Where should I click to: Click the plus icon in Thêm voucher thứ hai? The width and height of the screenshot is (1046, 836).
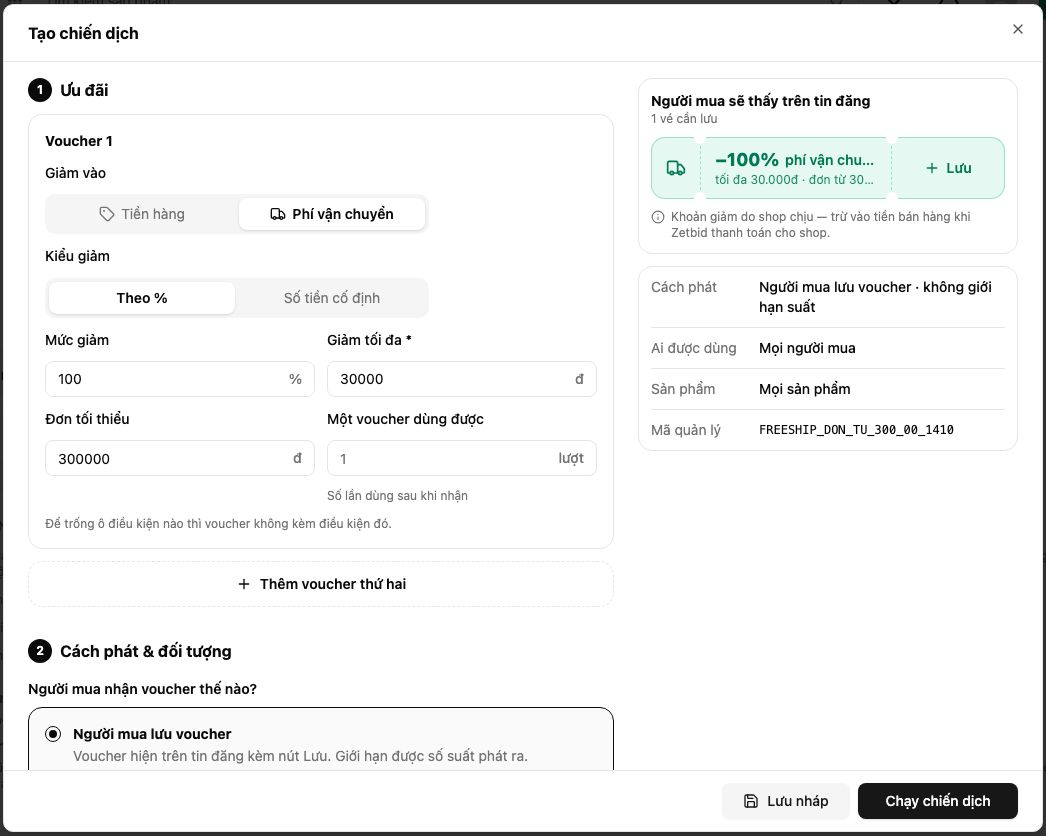[x=244, y=584]
